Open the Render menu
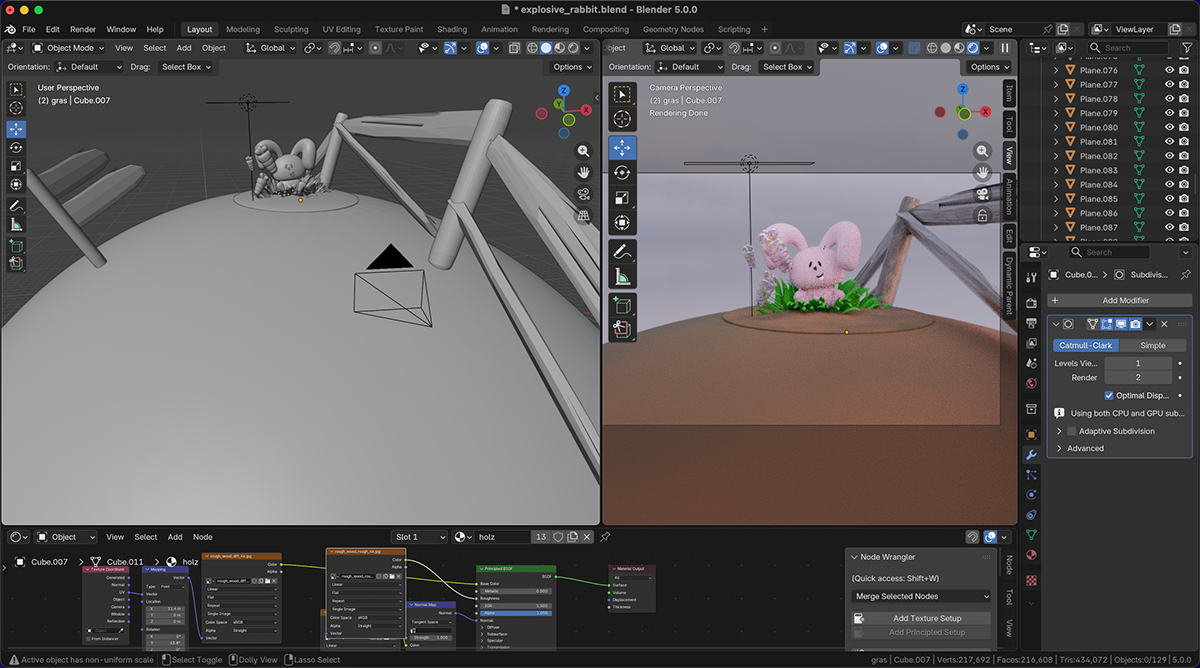The image size is (1200, 668). click(83, 29)
